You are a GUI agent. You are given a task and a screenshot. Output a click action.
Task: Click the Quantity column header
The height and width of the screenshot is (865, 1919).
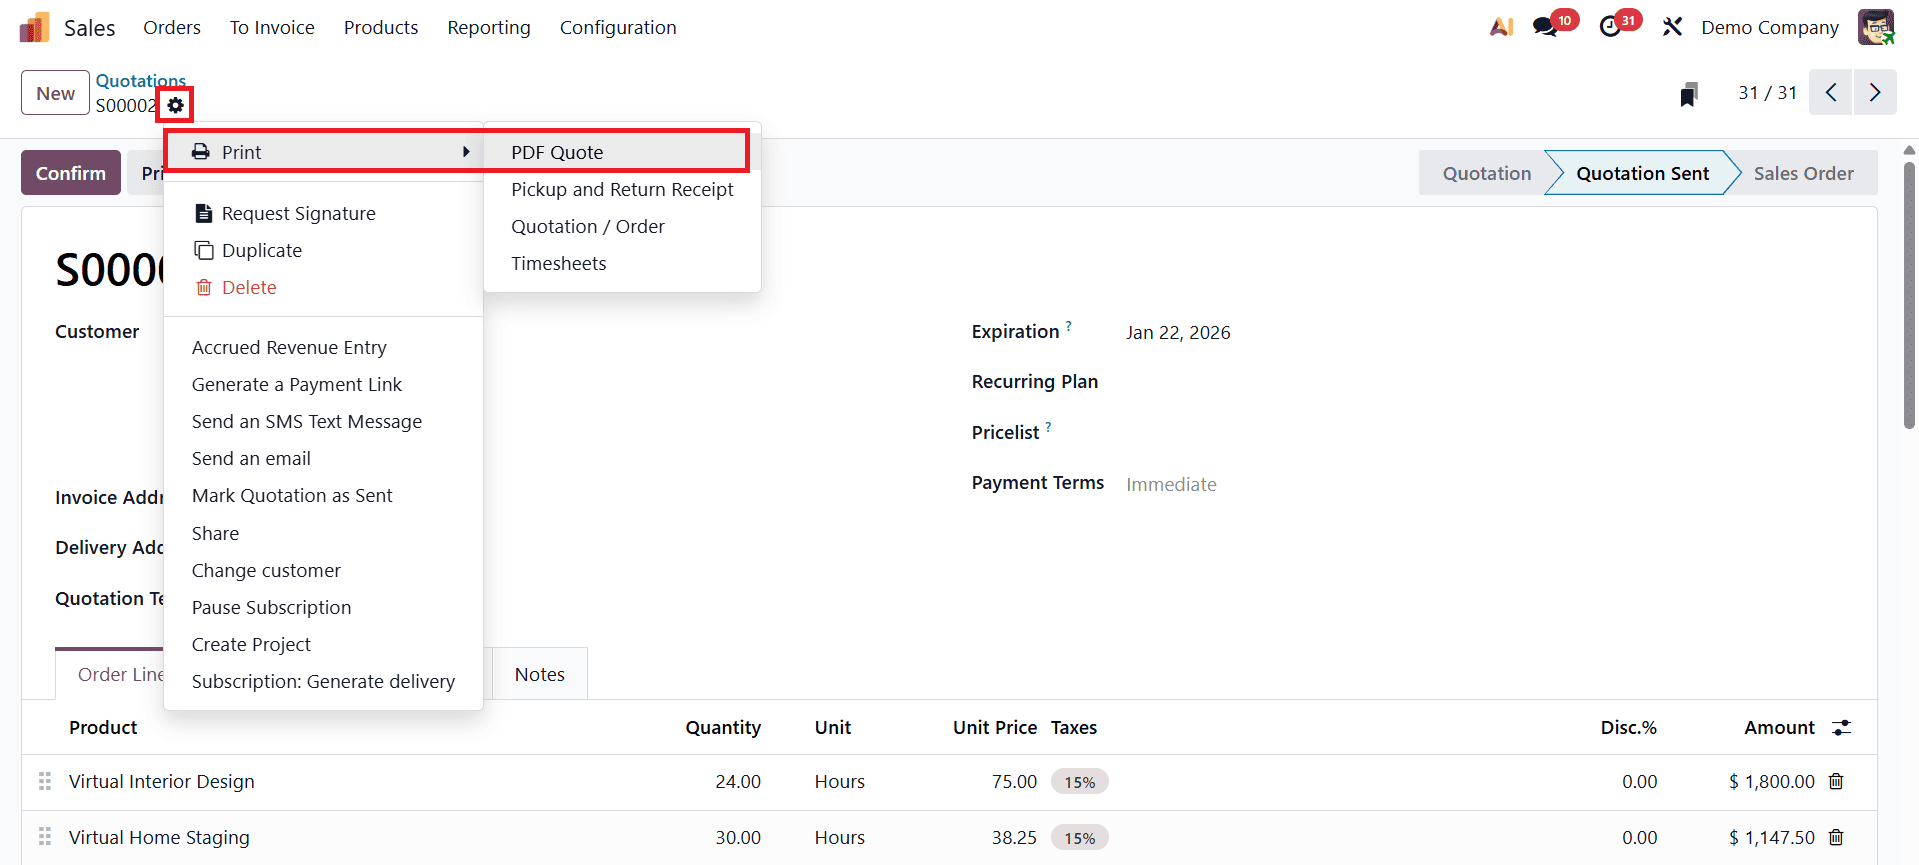[x=723, y=727]
